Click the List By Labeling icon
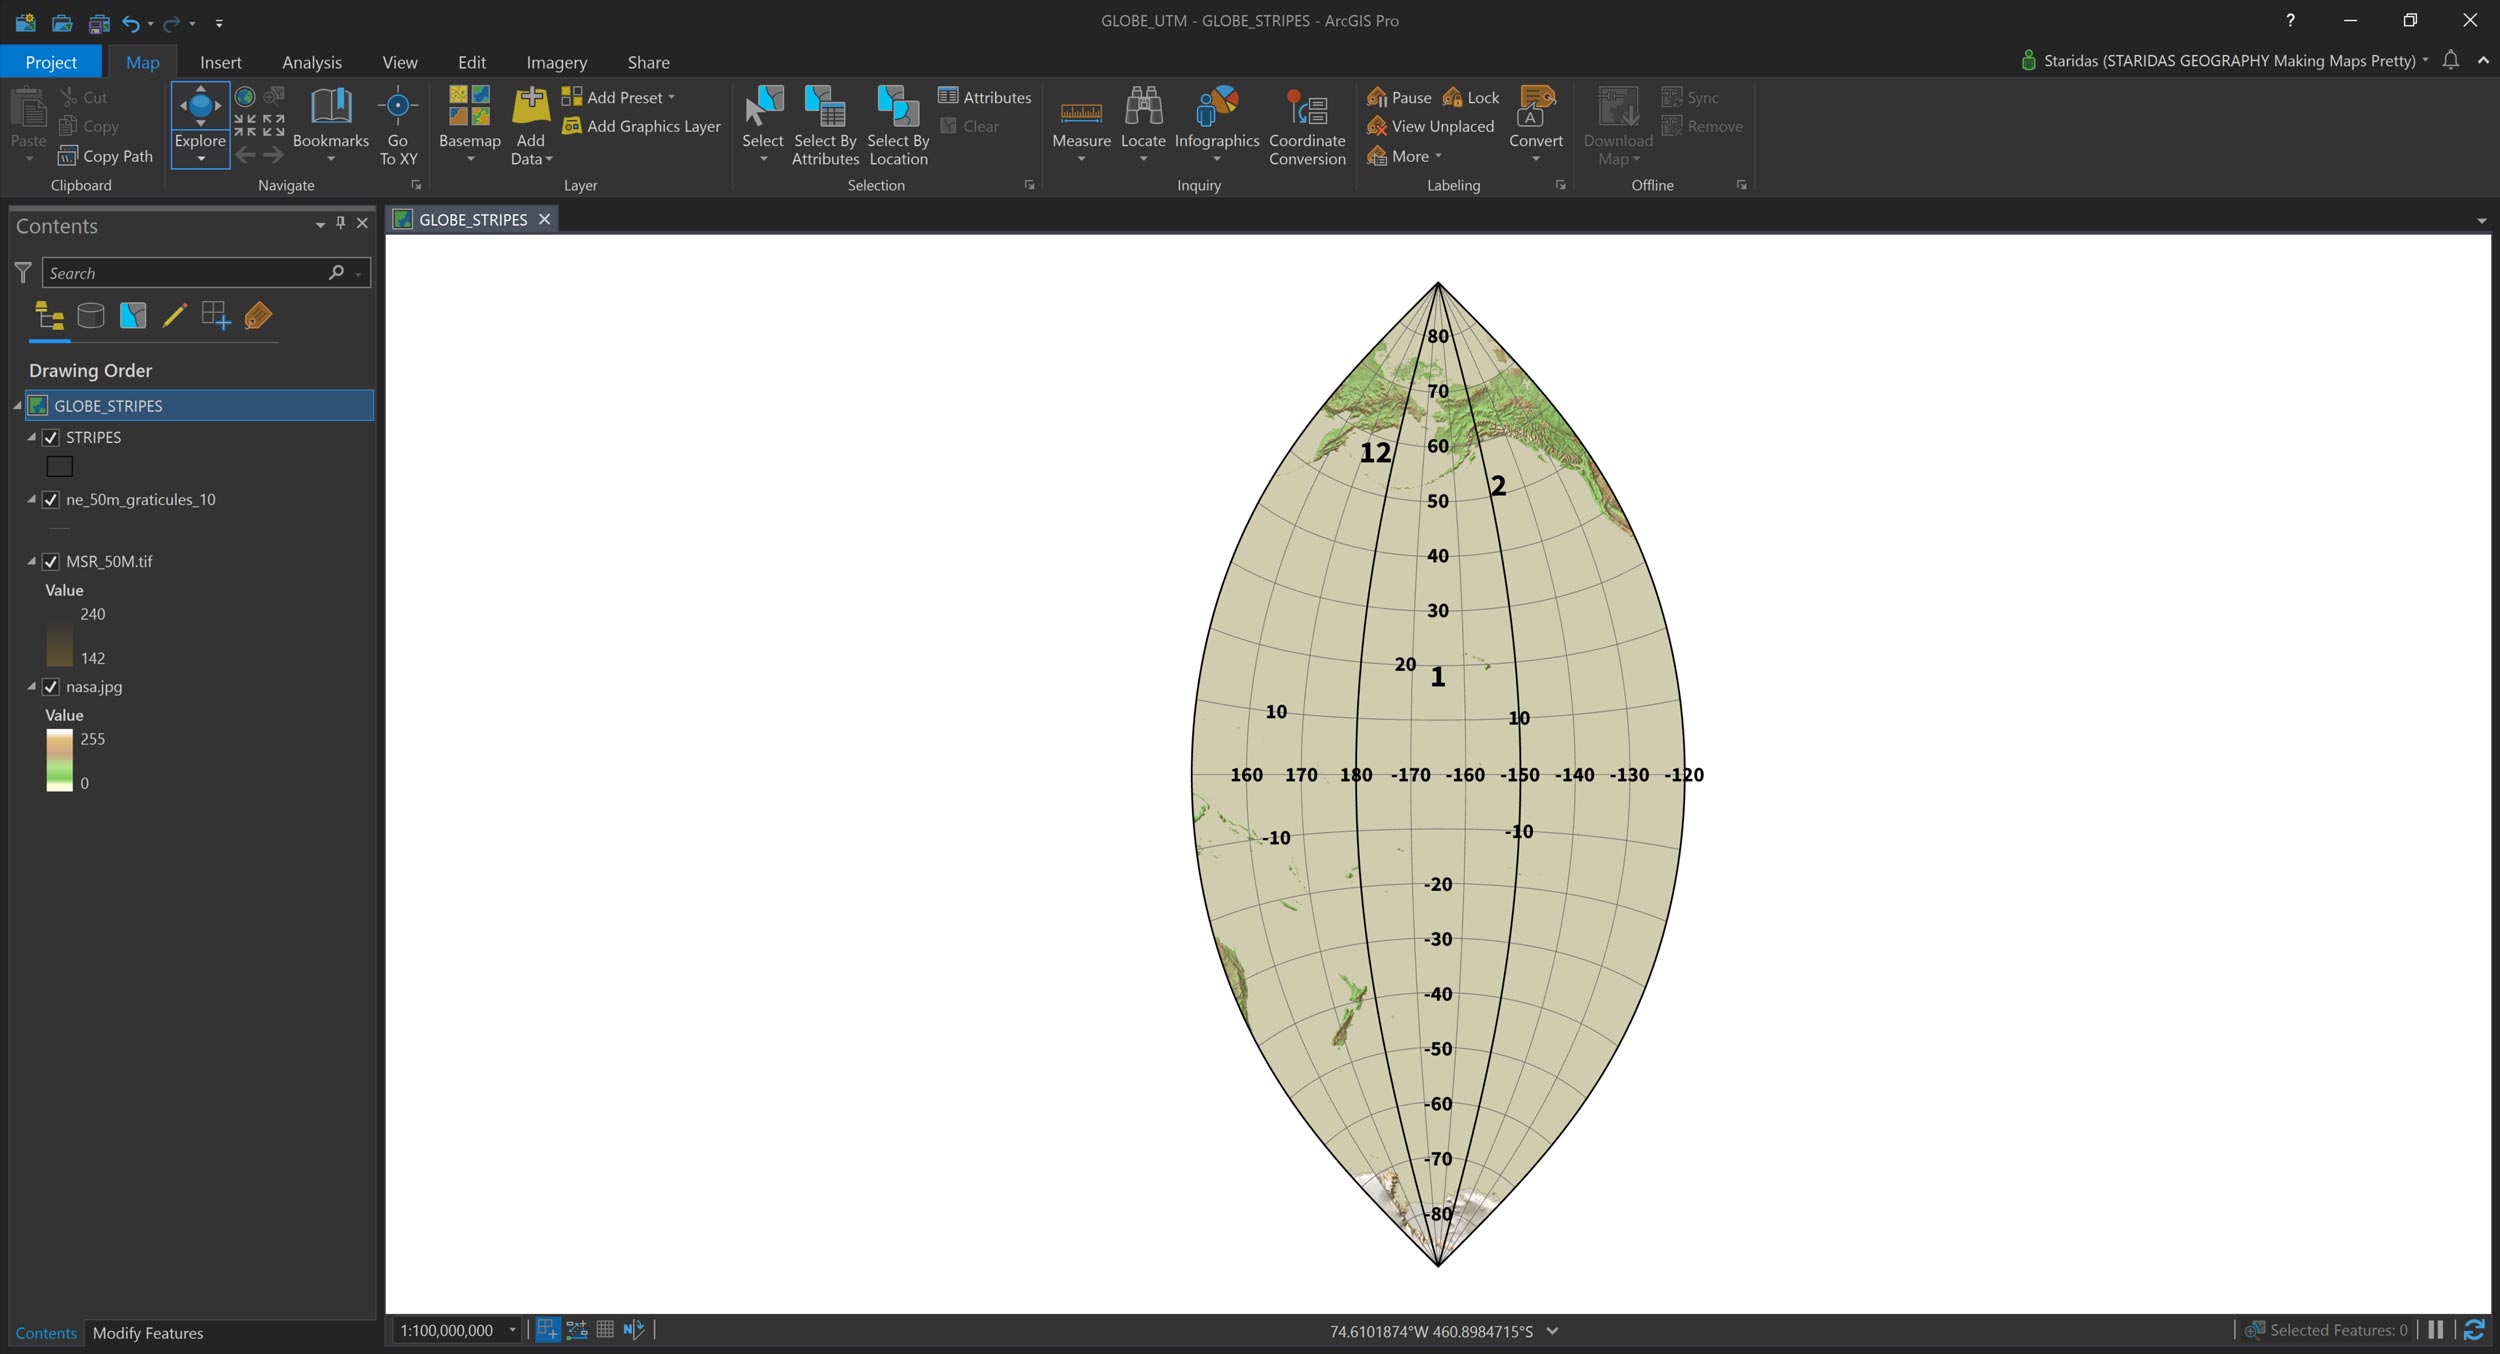Image resolution: width=2500 pixels, height=1354 pixels. click(258, 316)
